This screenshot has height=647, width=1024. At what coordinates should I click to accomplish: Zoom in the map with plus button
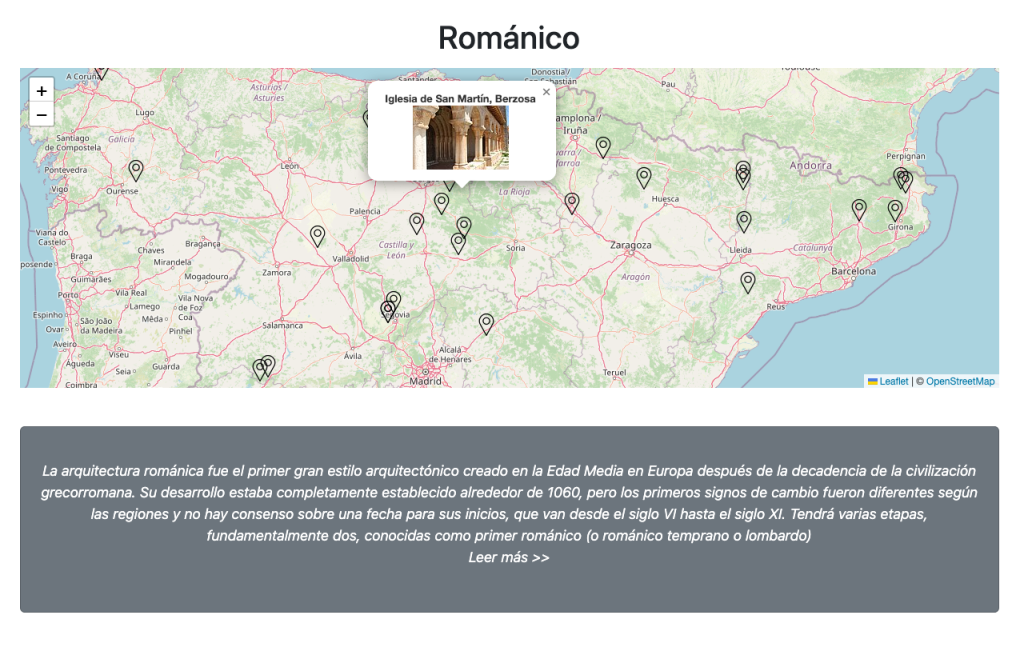(41, 90)
